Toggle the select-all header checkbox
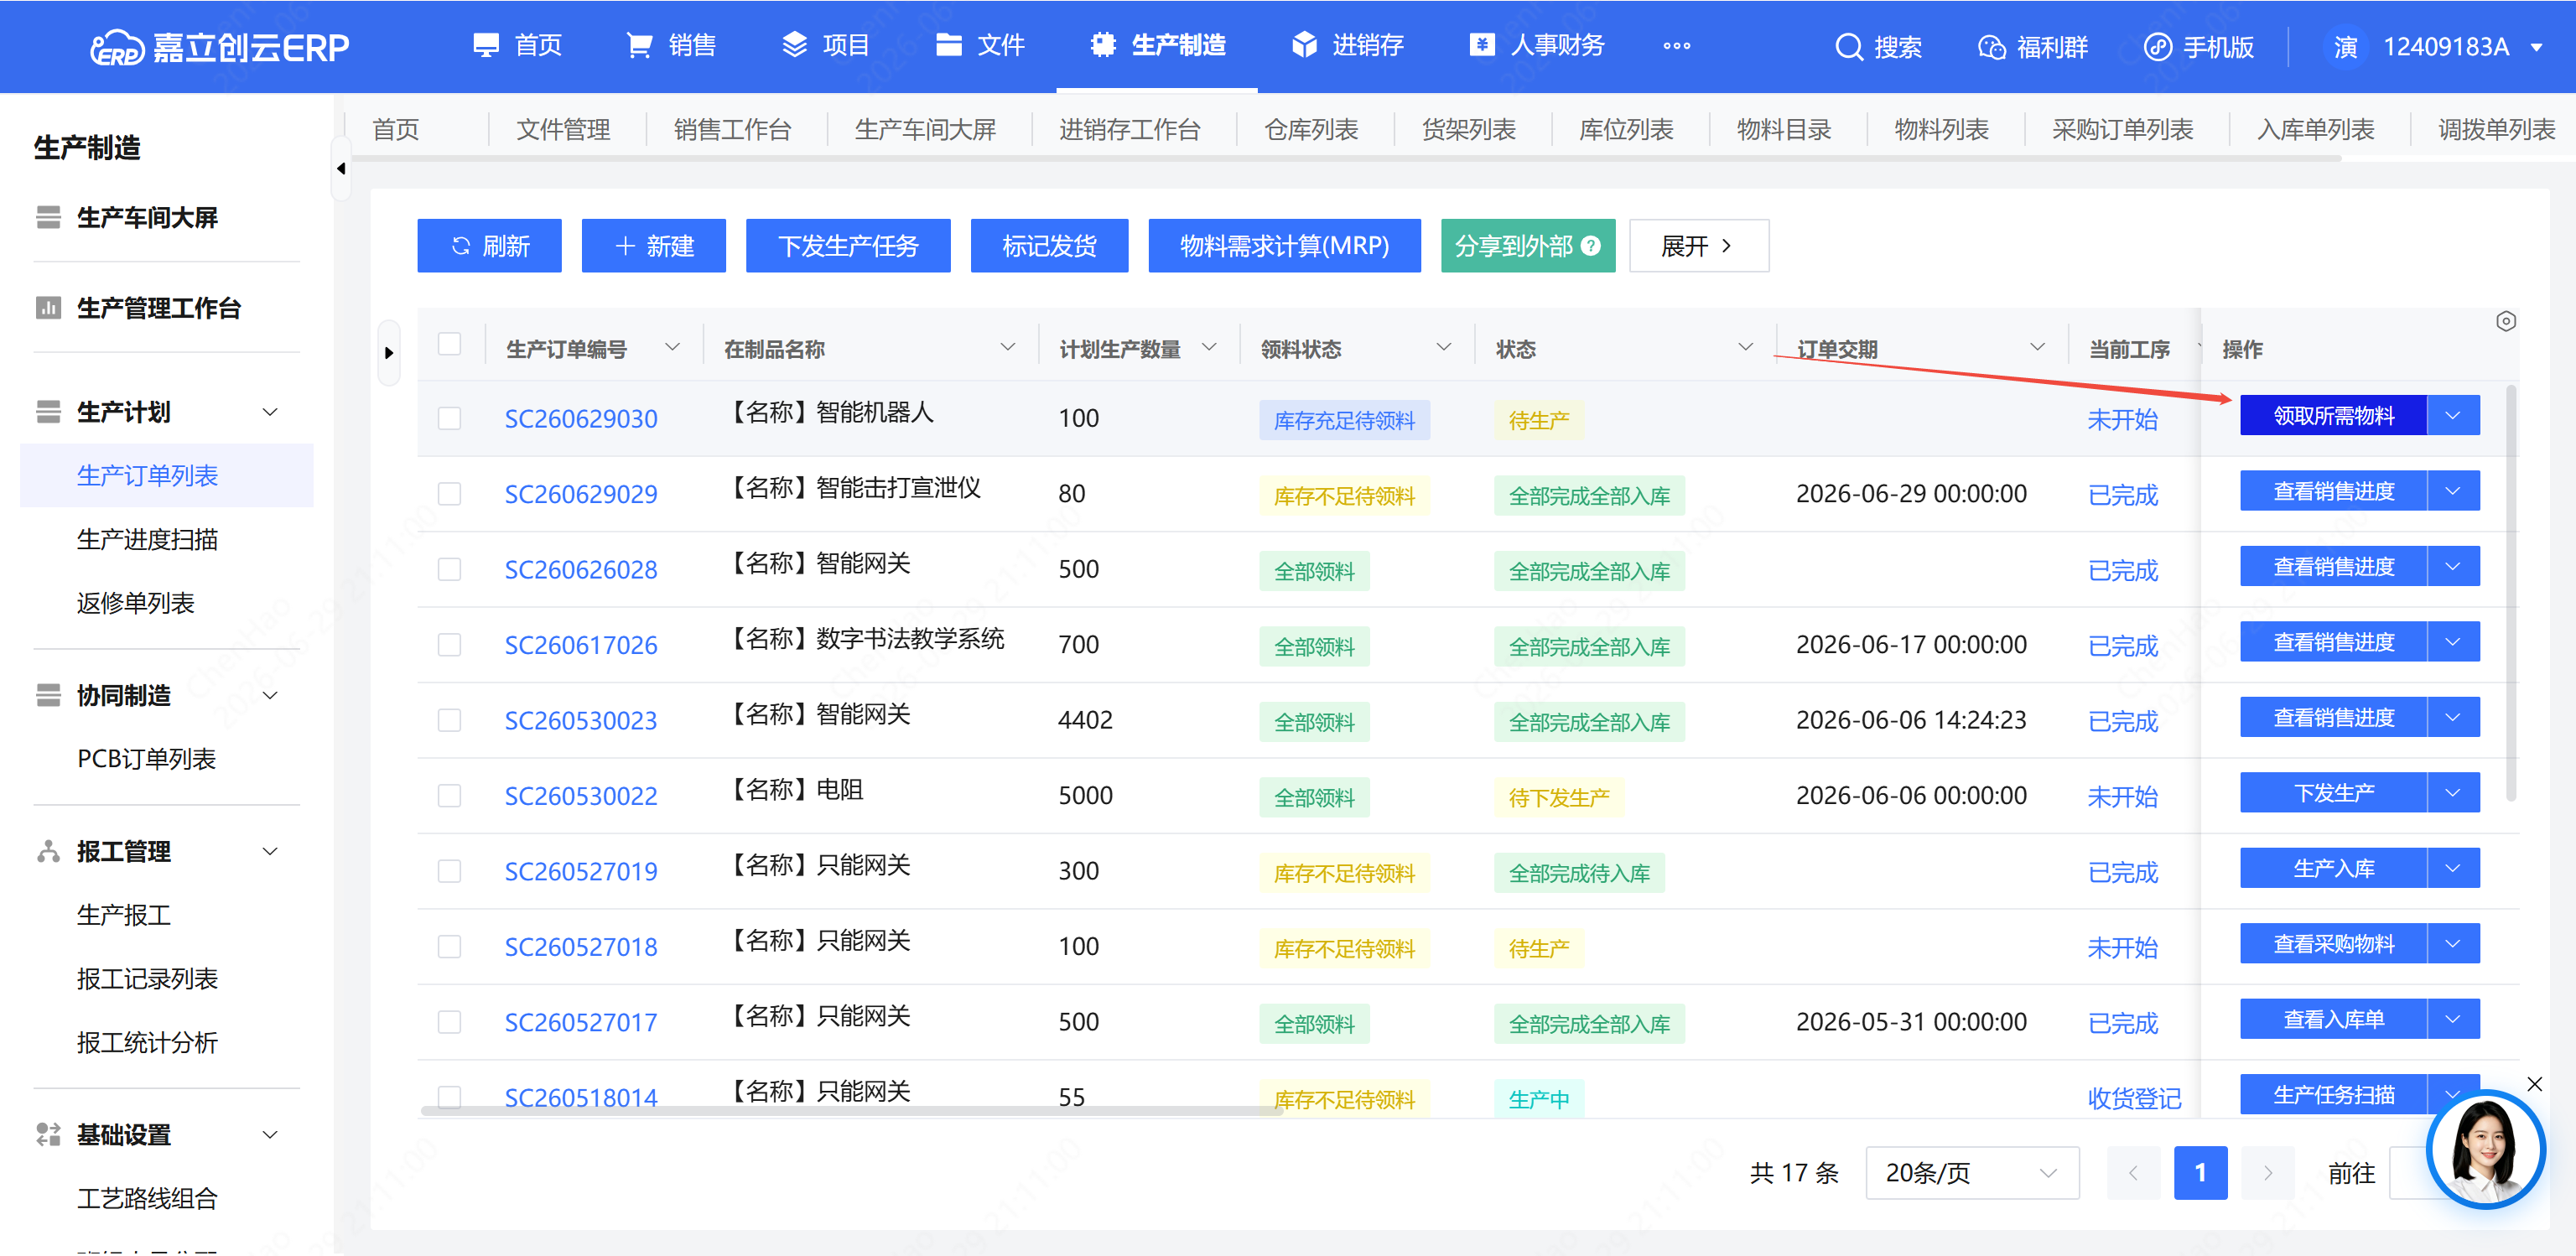The height and width of the screenshot is (1256, 2576). coord(450,344)
